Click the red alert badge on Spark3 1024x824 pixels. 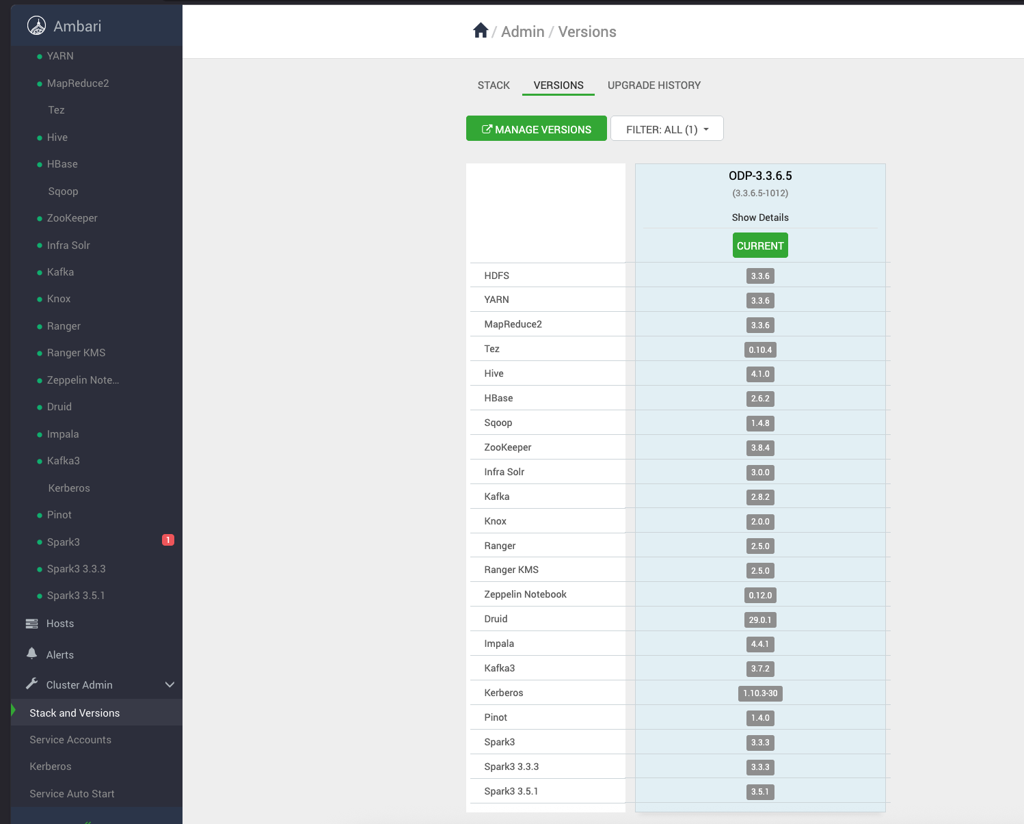point(168,540)
